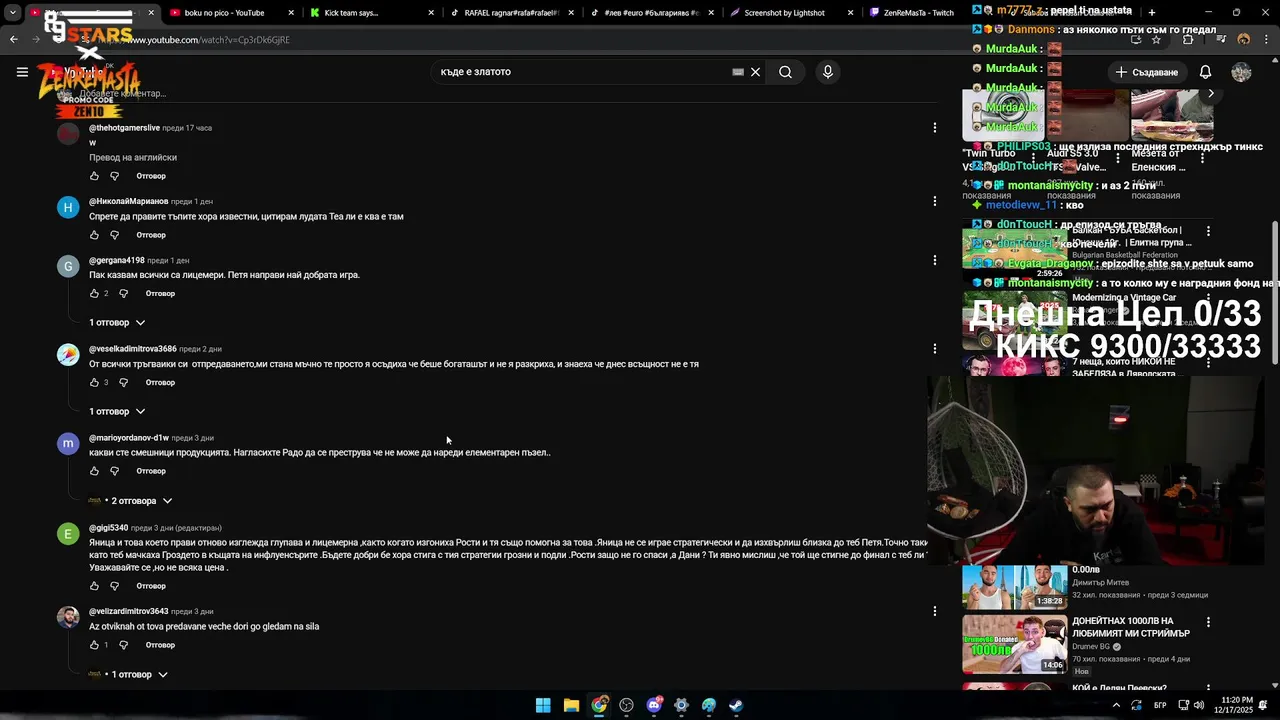Go back with browser back arrow
The image size is (1280, 720).
pos(13,40)
